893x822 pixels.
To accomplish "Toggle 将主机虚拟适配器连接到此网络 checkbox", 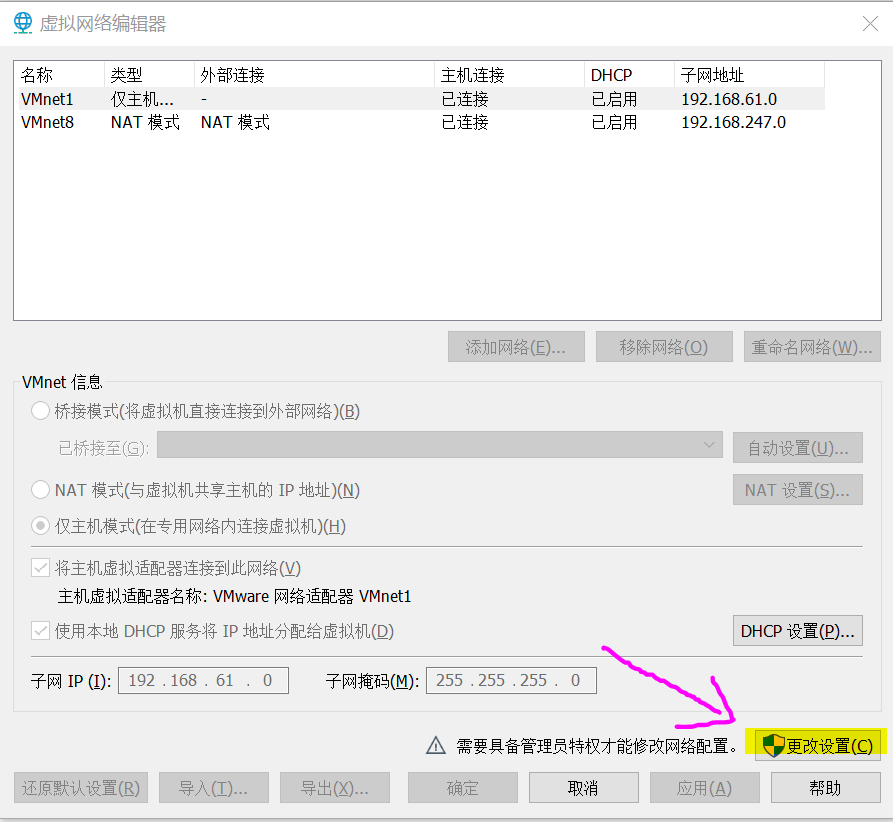I will point(40,567).
